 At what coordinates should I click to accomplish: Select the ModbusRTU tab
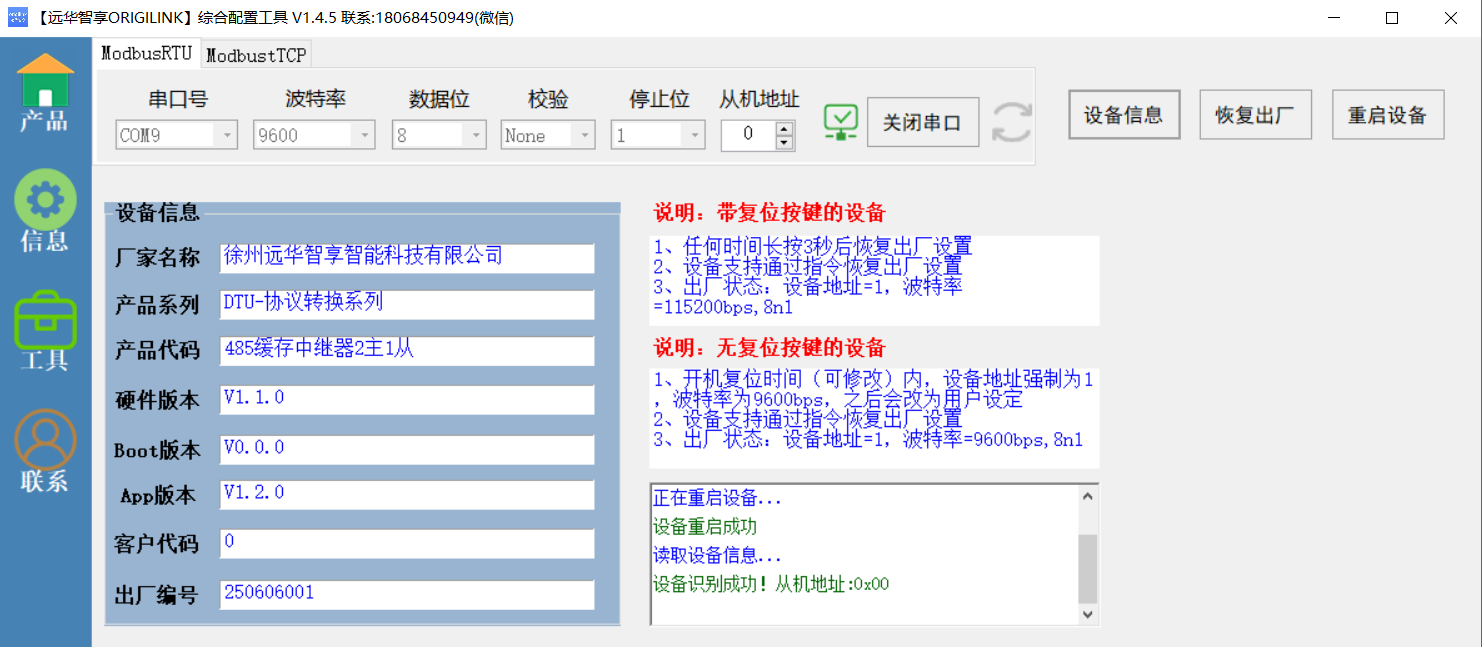[146, 53]
